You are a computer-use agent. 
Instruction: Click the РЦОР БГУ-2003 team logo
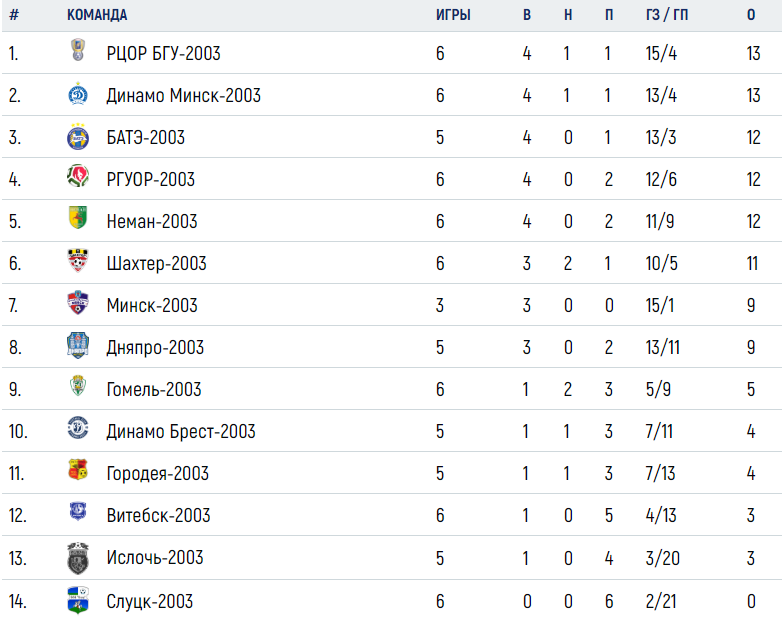[78, 50]
